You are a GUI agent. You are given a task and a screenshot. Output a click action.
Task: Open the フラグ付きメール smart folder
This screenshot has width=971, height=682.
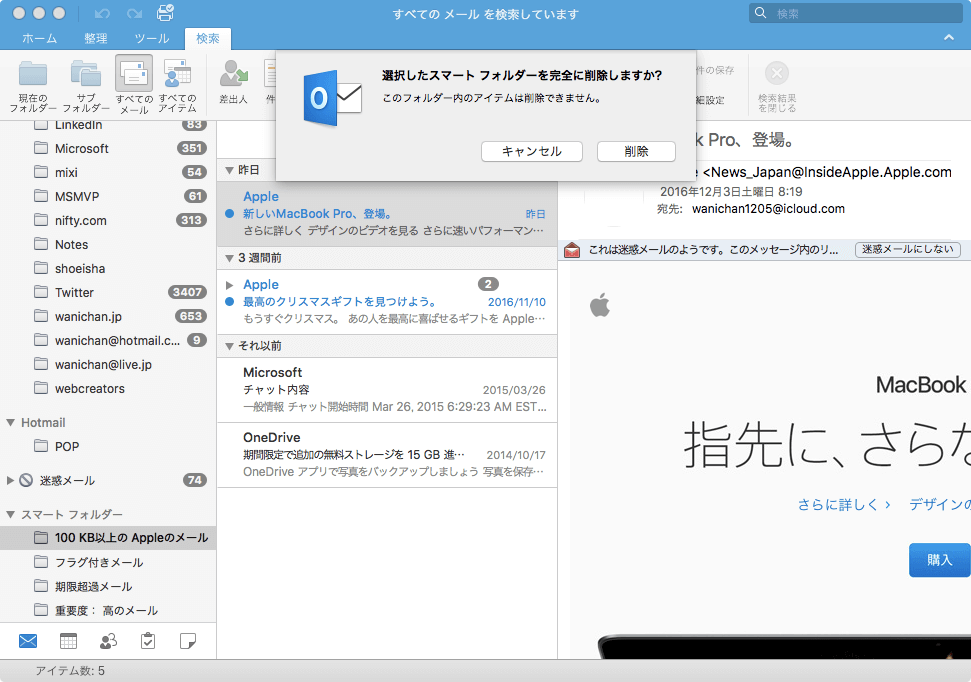click(108, 562)
